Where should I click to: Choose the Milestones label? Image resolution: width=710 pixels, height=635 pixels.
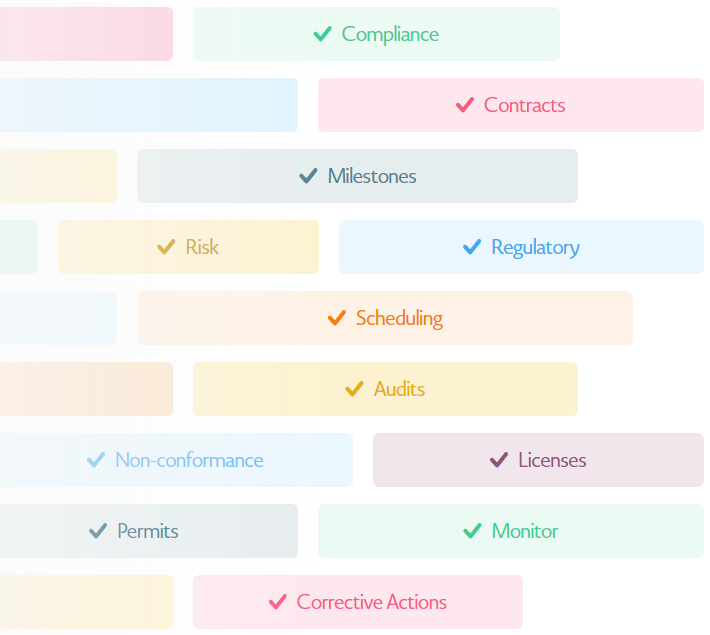coord(372,176)
